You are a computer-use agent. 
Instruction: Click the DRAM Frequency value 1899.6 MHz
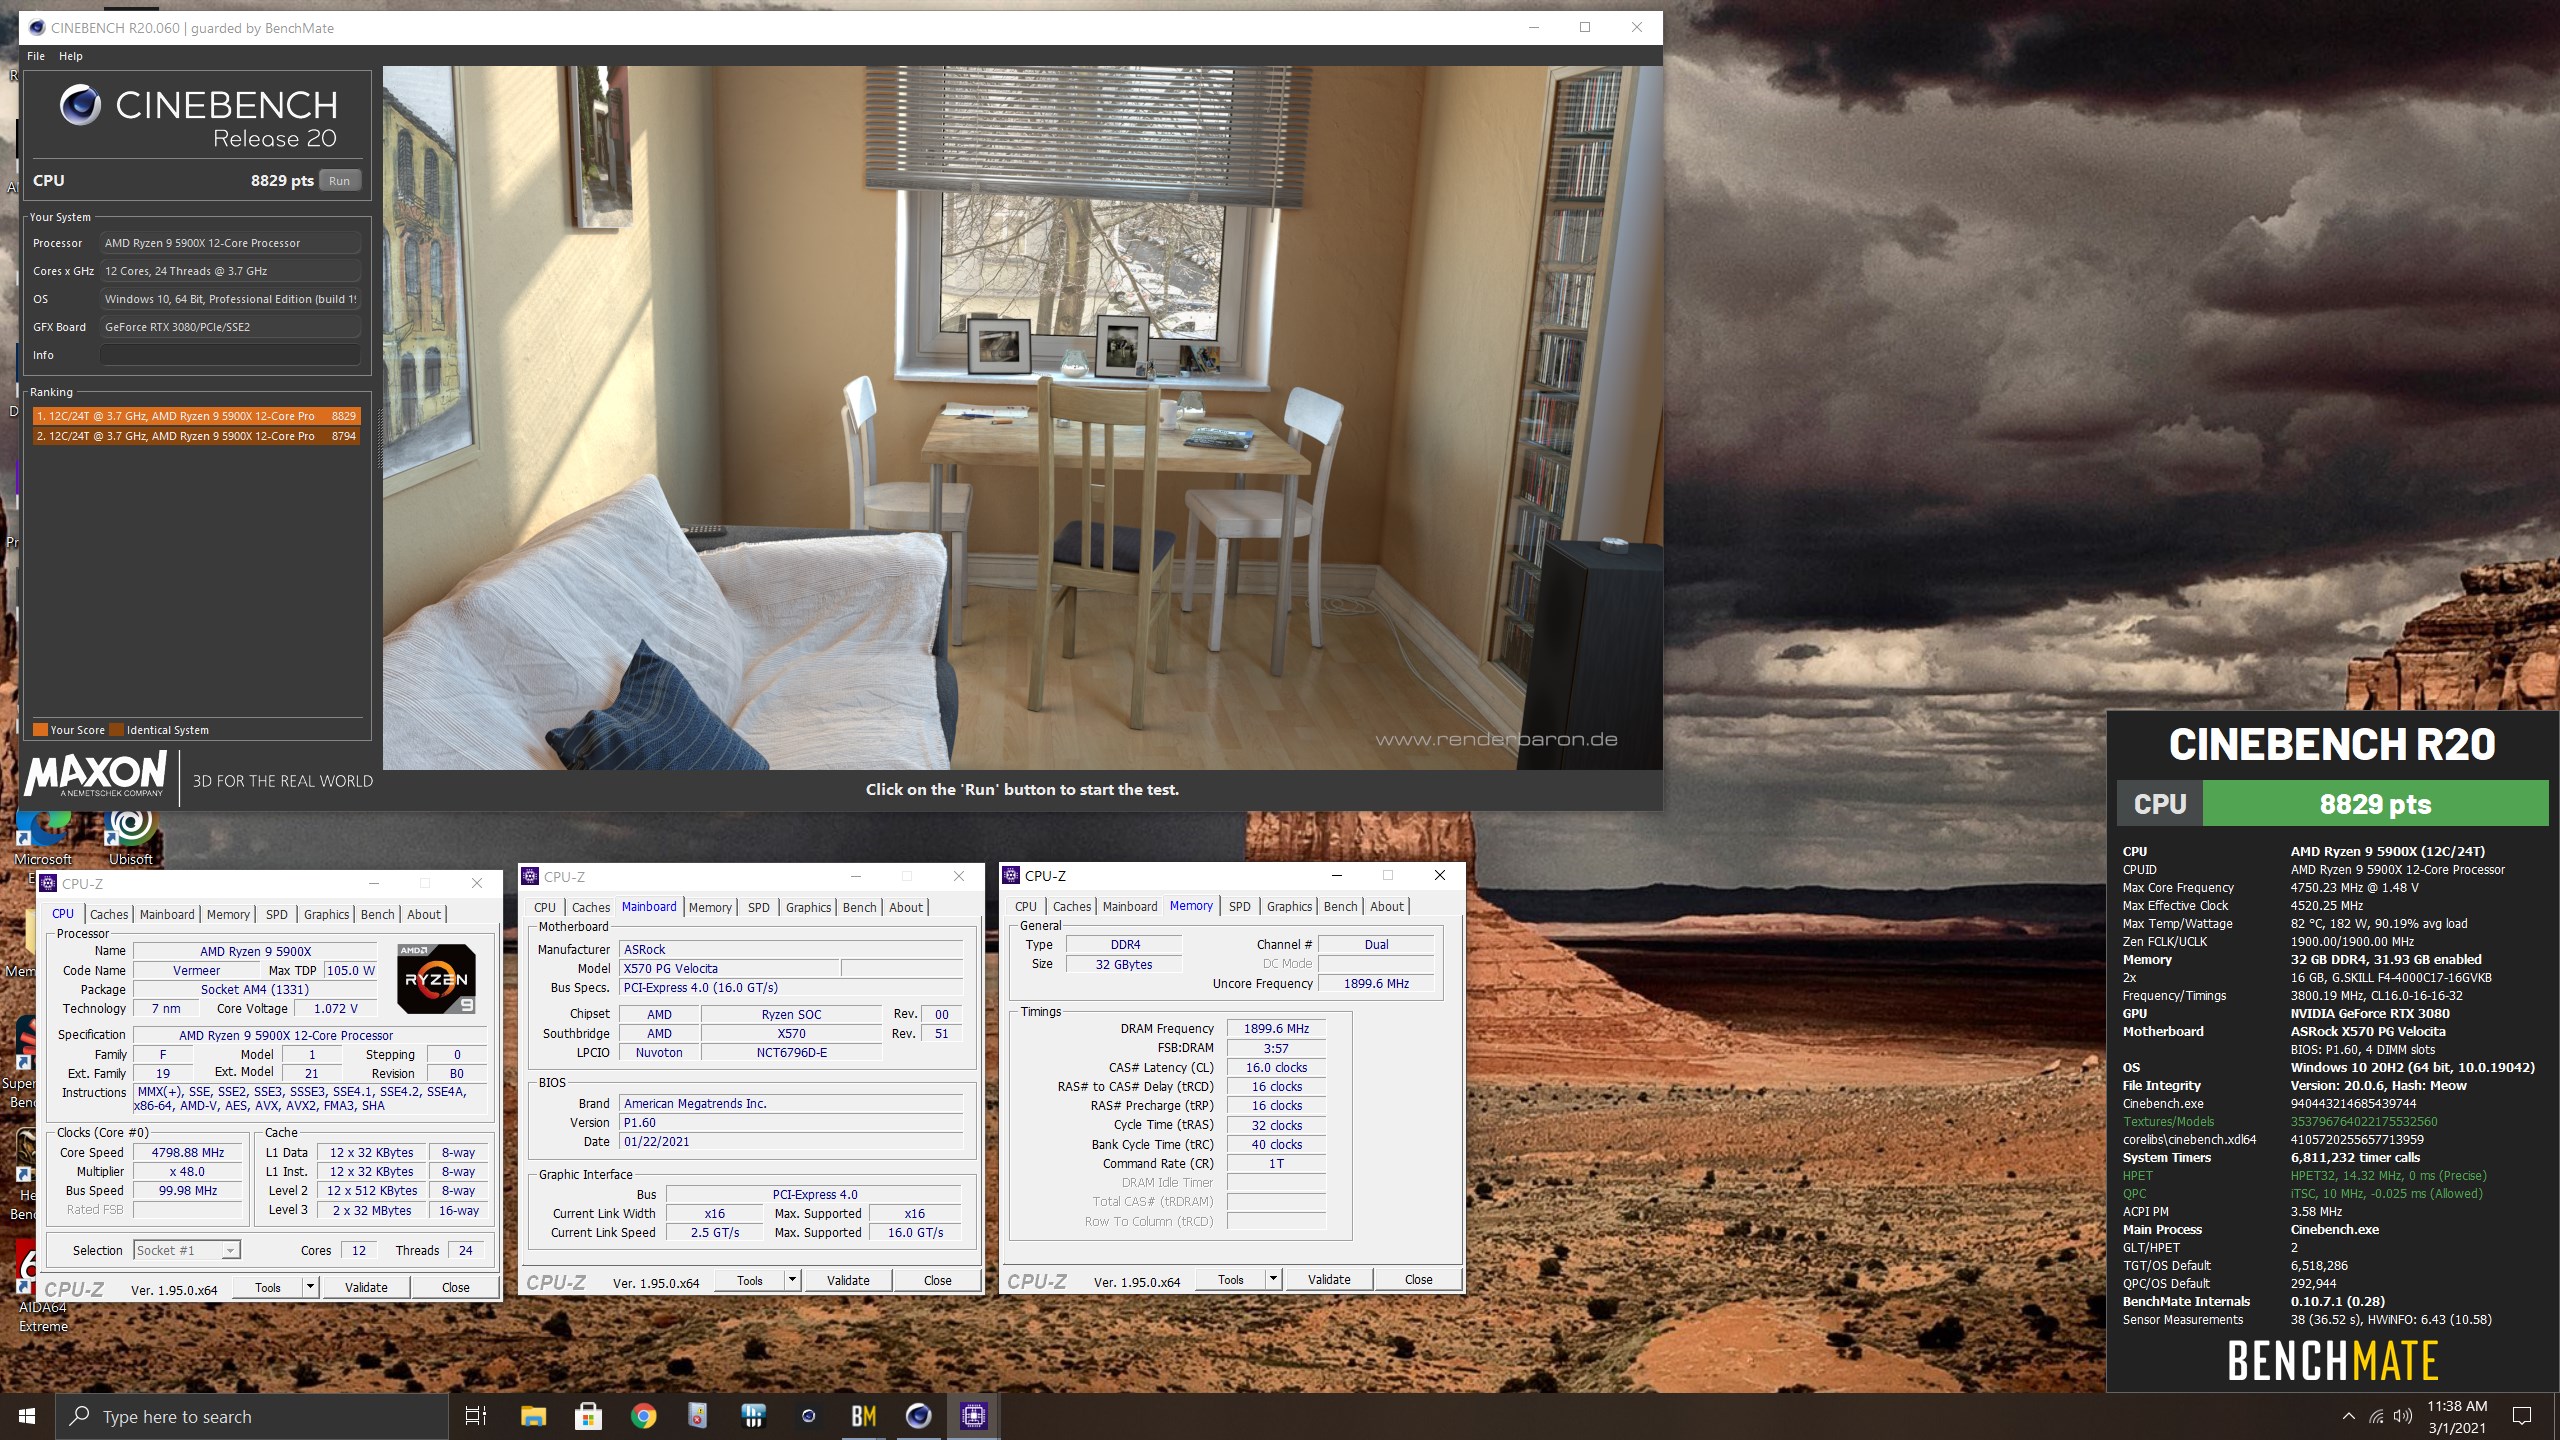pyautogui.click(x=1276, y=1028)
